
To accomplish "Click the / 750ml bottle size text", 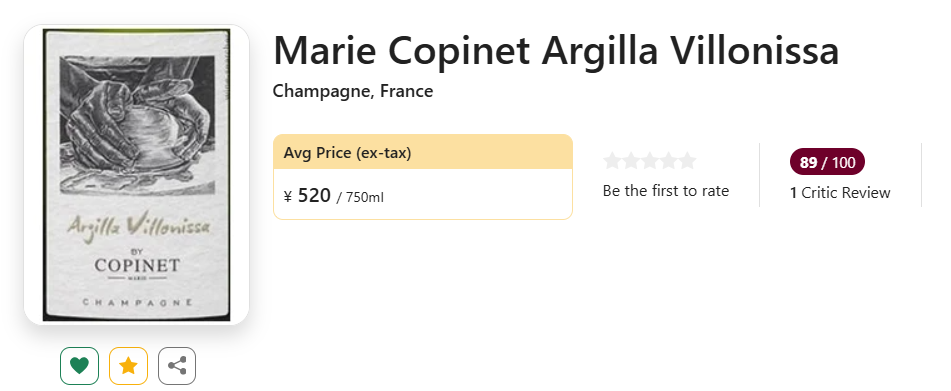I will [x=360, y=198].
